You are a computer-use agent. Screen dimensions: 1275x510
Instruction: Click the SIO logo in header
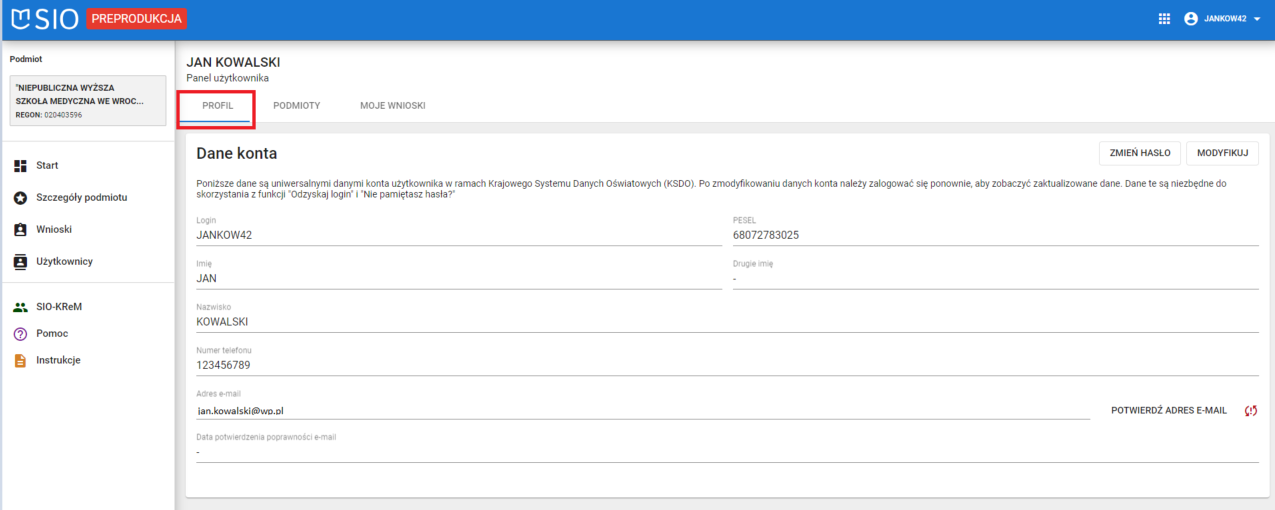45,18
